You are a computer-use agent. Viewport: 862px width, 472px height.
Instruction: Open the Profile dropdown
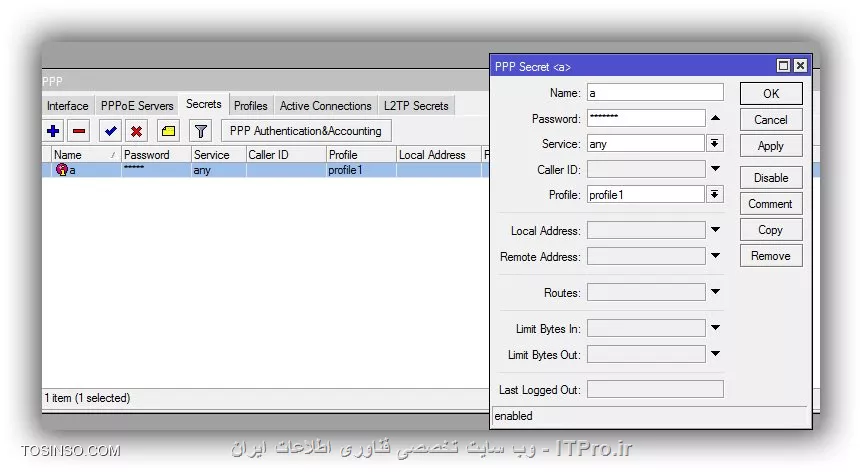pyautogui.click(x=714, y=194)
